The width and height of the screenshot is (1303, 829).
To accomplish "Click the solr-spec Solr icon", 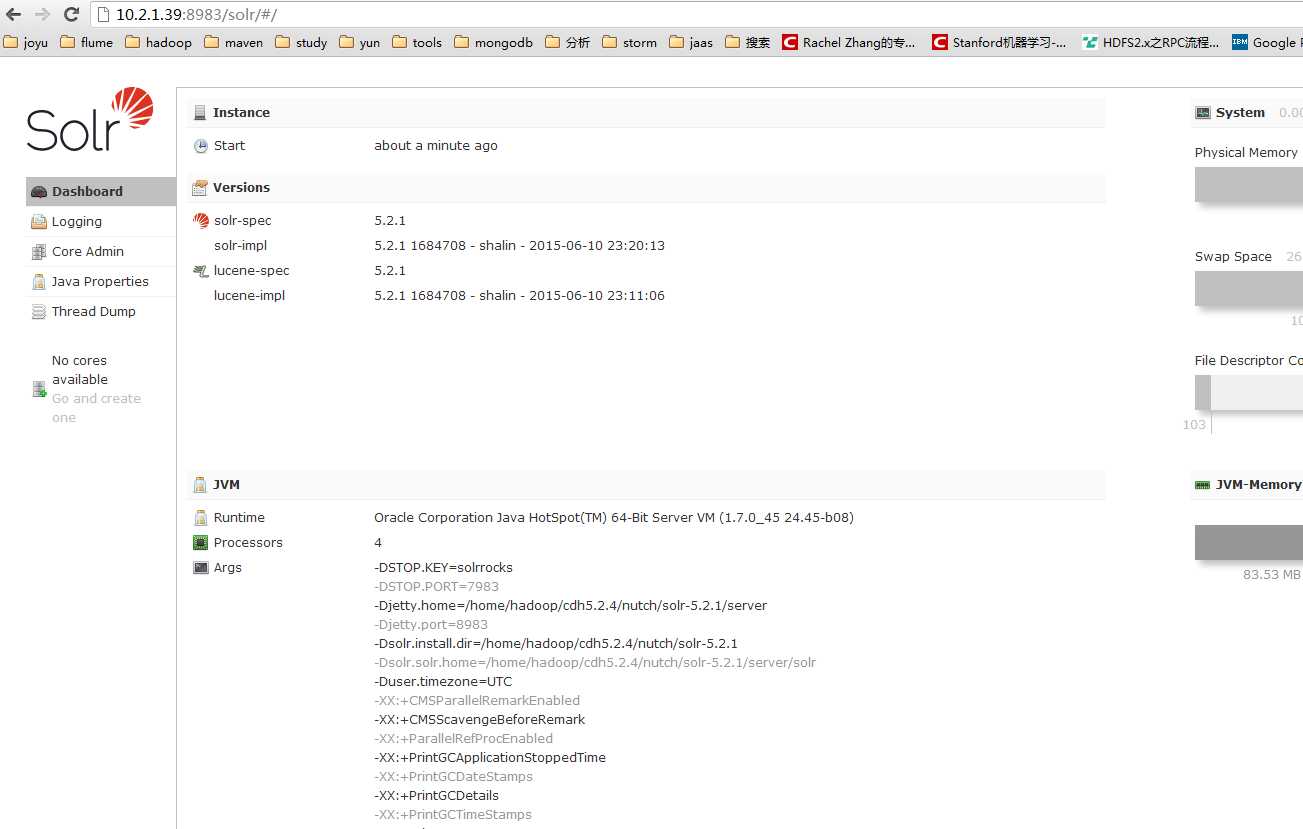I will [201, 220].
